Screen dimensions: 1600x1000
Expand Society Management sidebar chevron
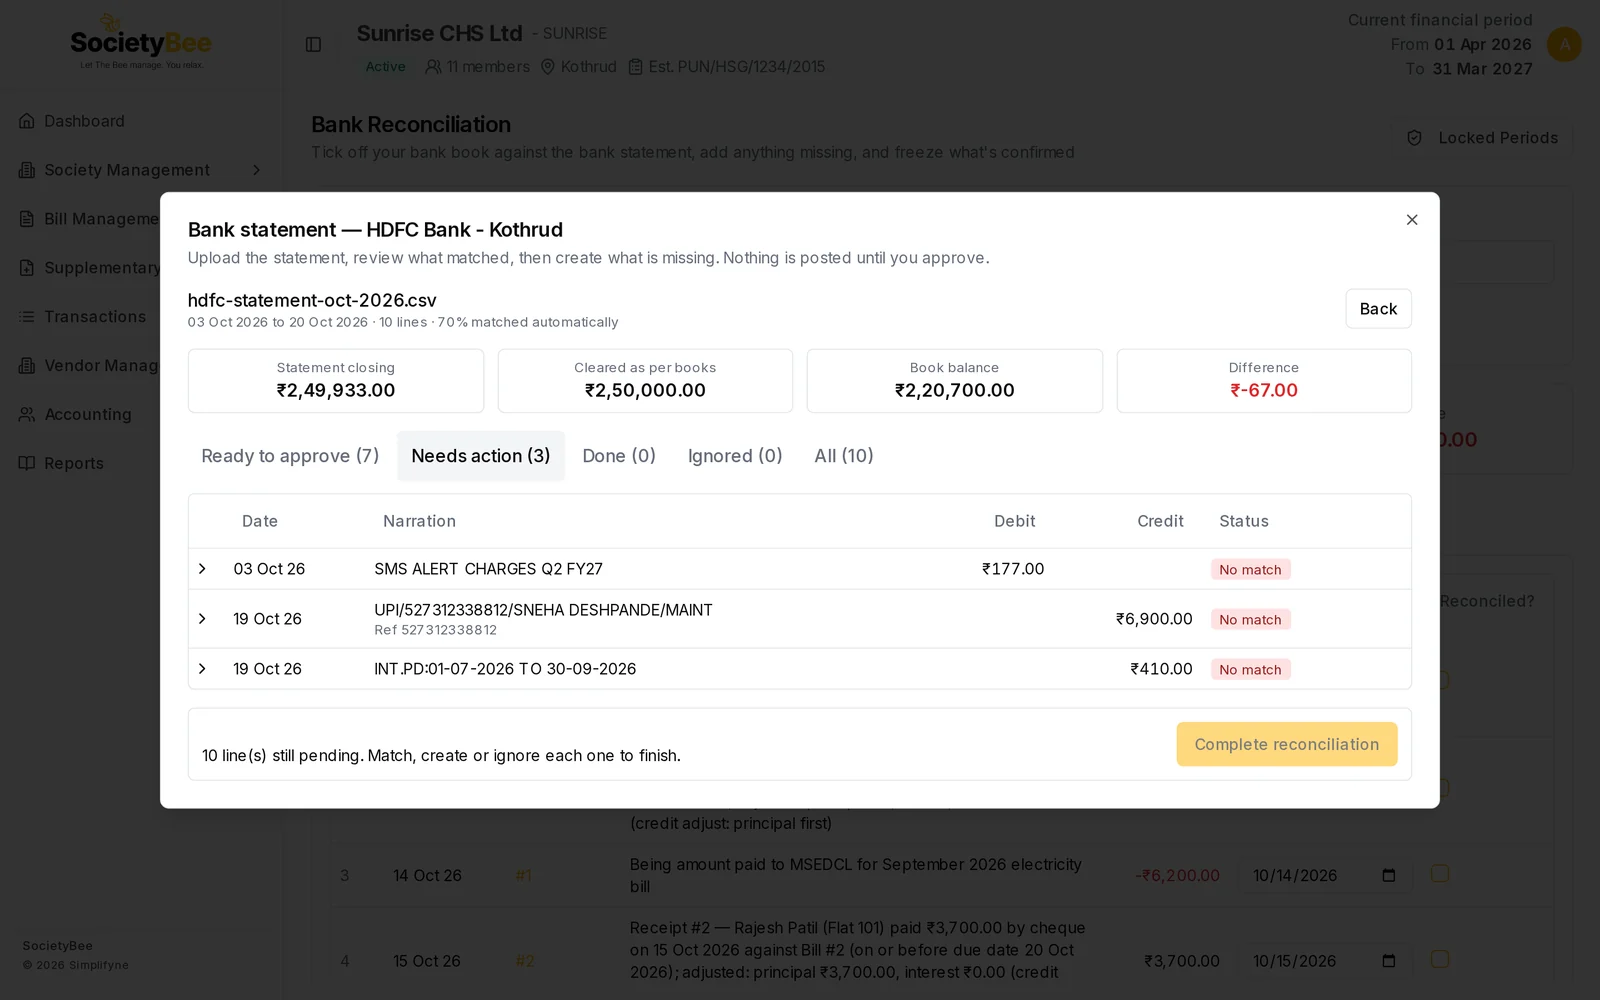tap(257, 170)
